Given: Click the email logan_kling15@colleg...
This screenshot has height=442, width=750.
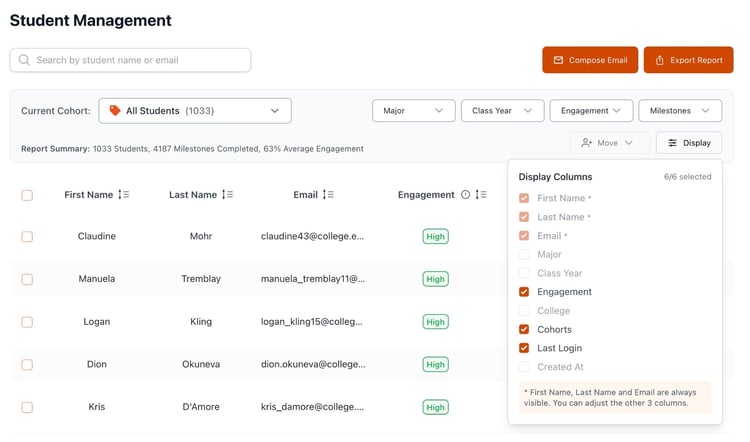Looking at the screenshot, I should point(311,321).
